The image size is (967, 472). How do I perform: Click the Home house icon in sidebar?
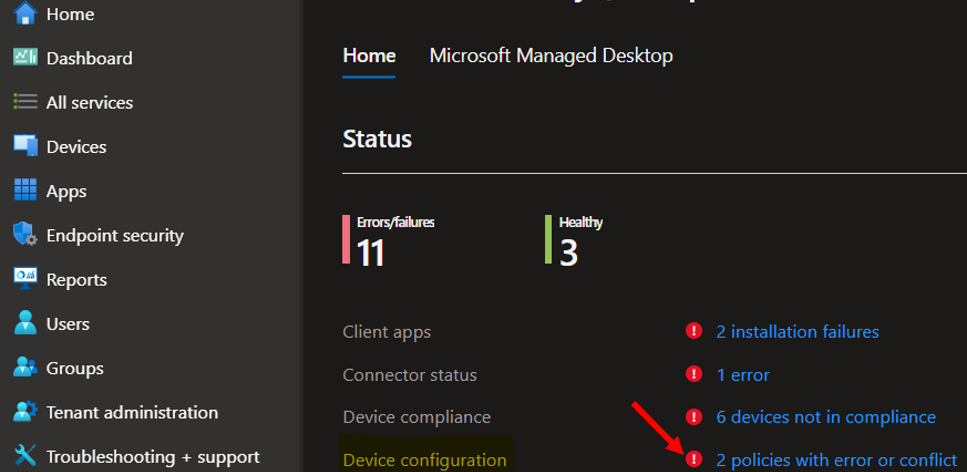click(x=25, y=13)
